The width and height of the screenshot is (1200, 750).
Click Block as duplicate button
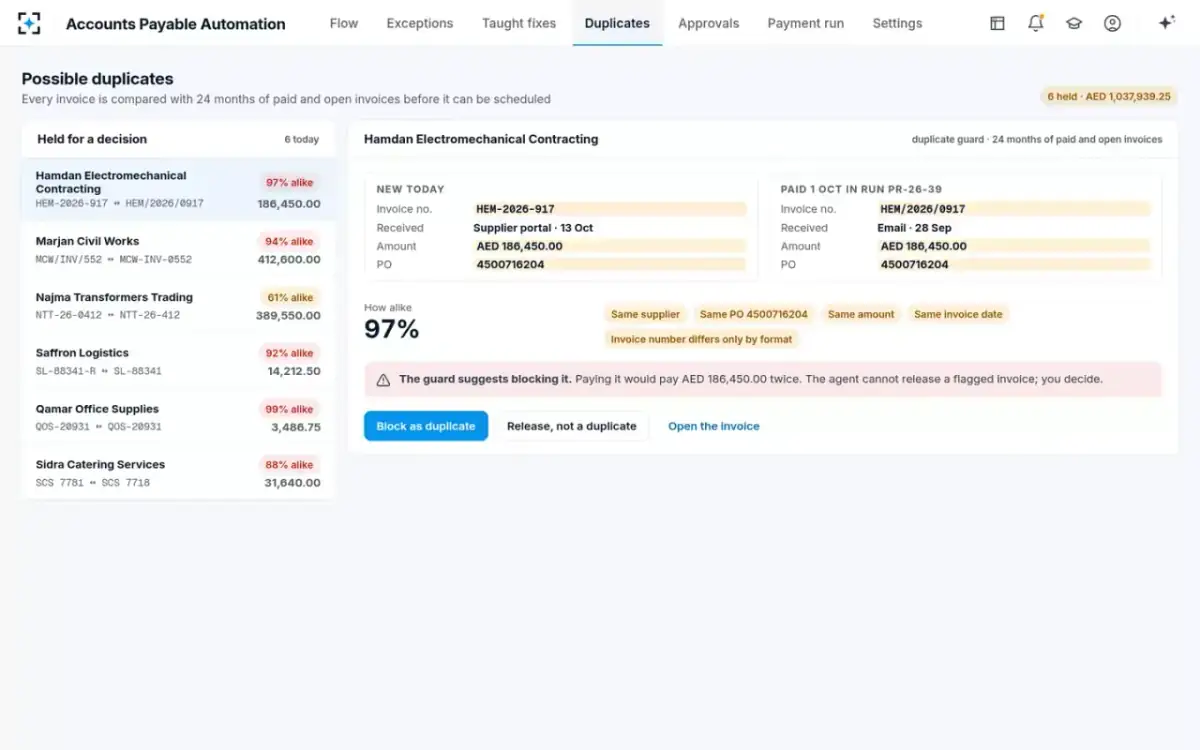point(426,426)
